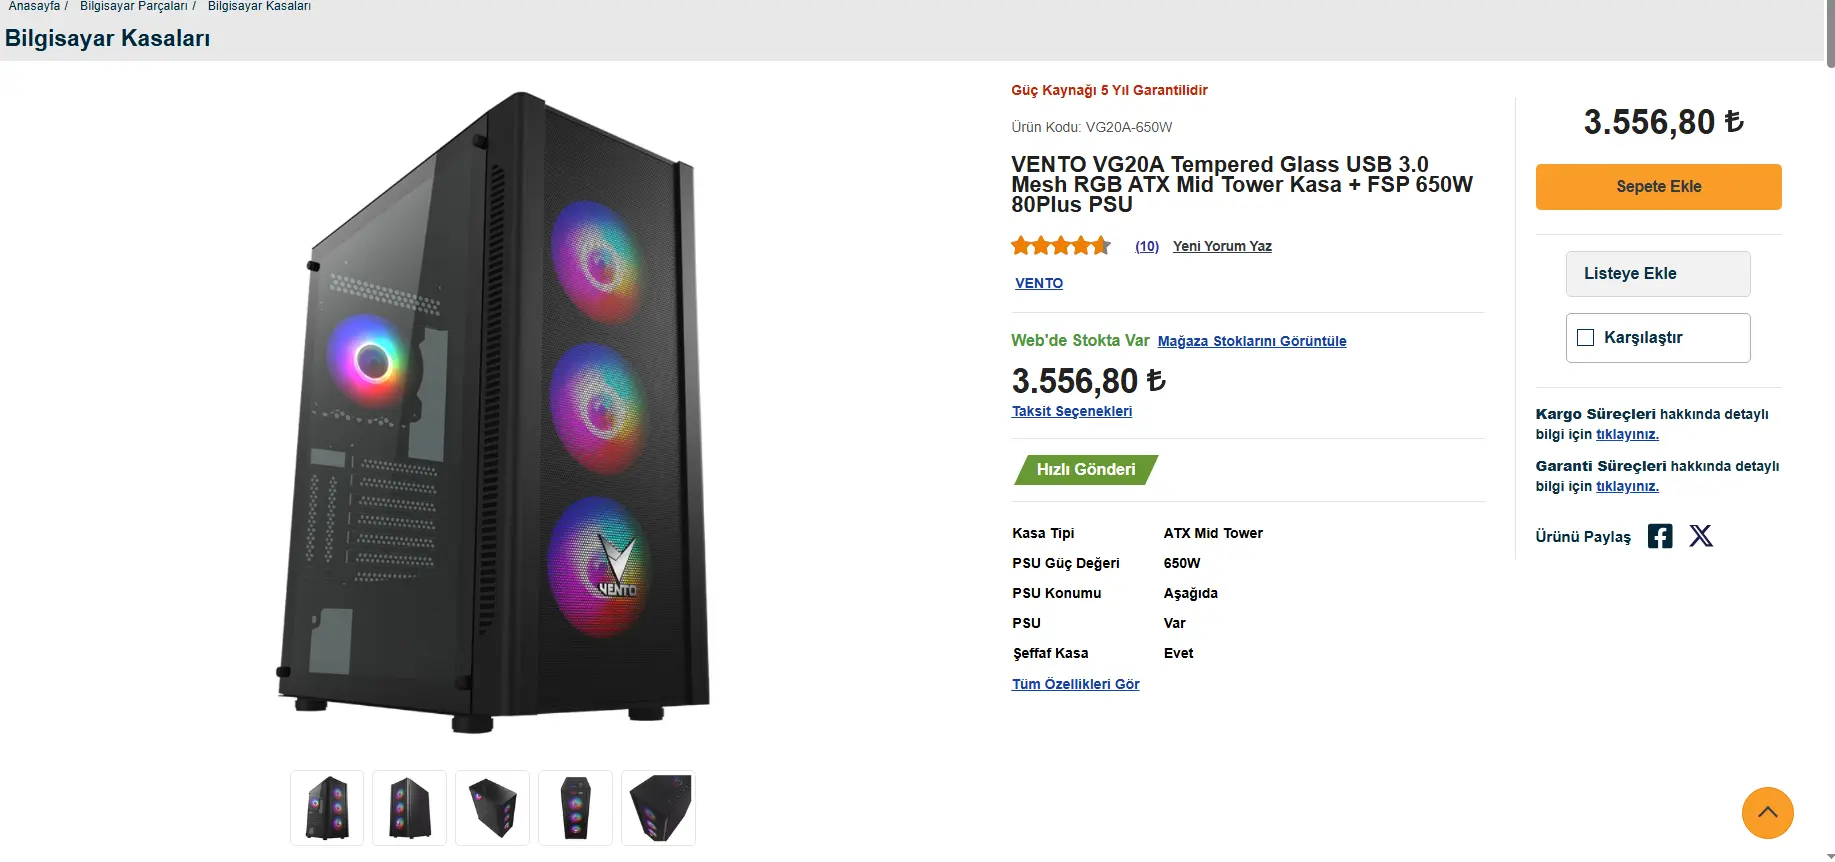Open Taksit Seçenekleri installment options
Image resolution: width=1835 pixels, height=862 pixels.
(x=1072, y=411)
